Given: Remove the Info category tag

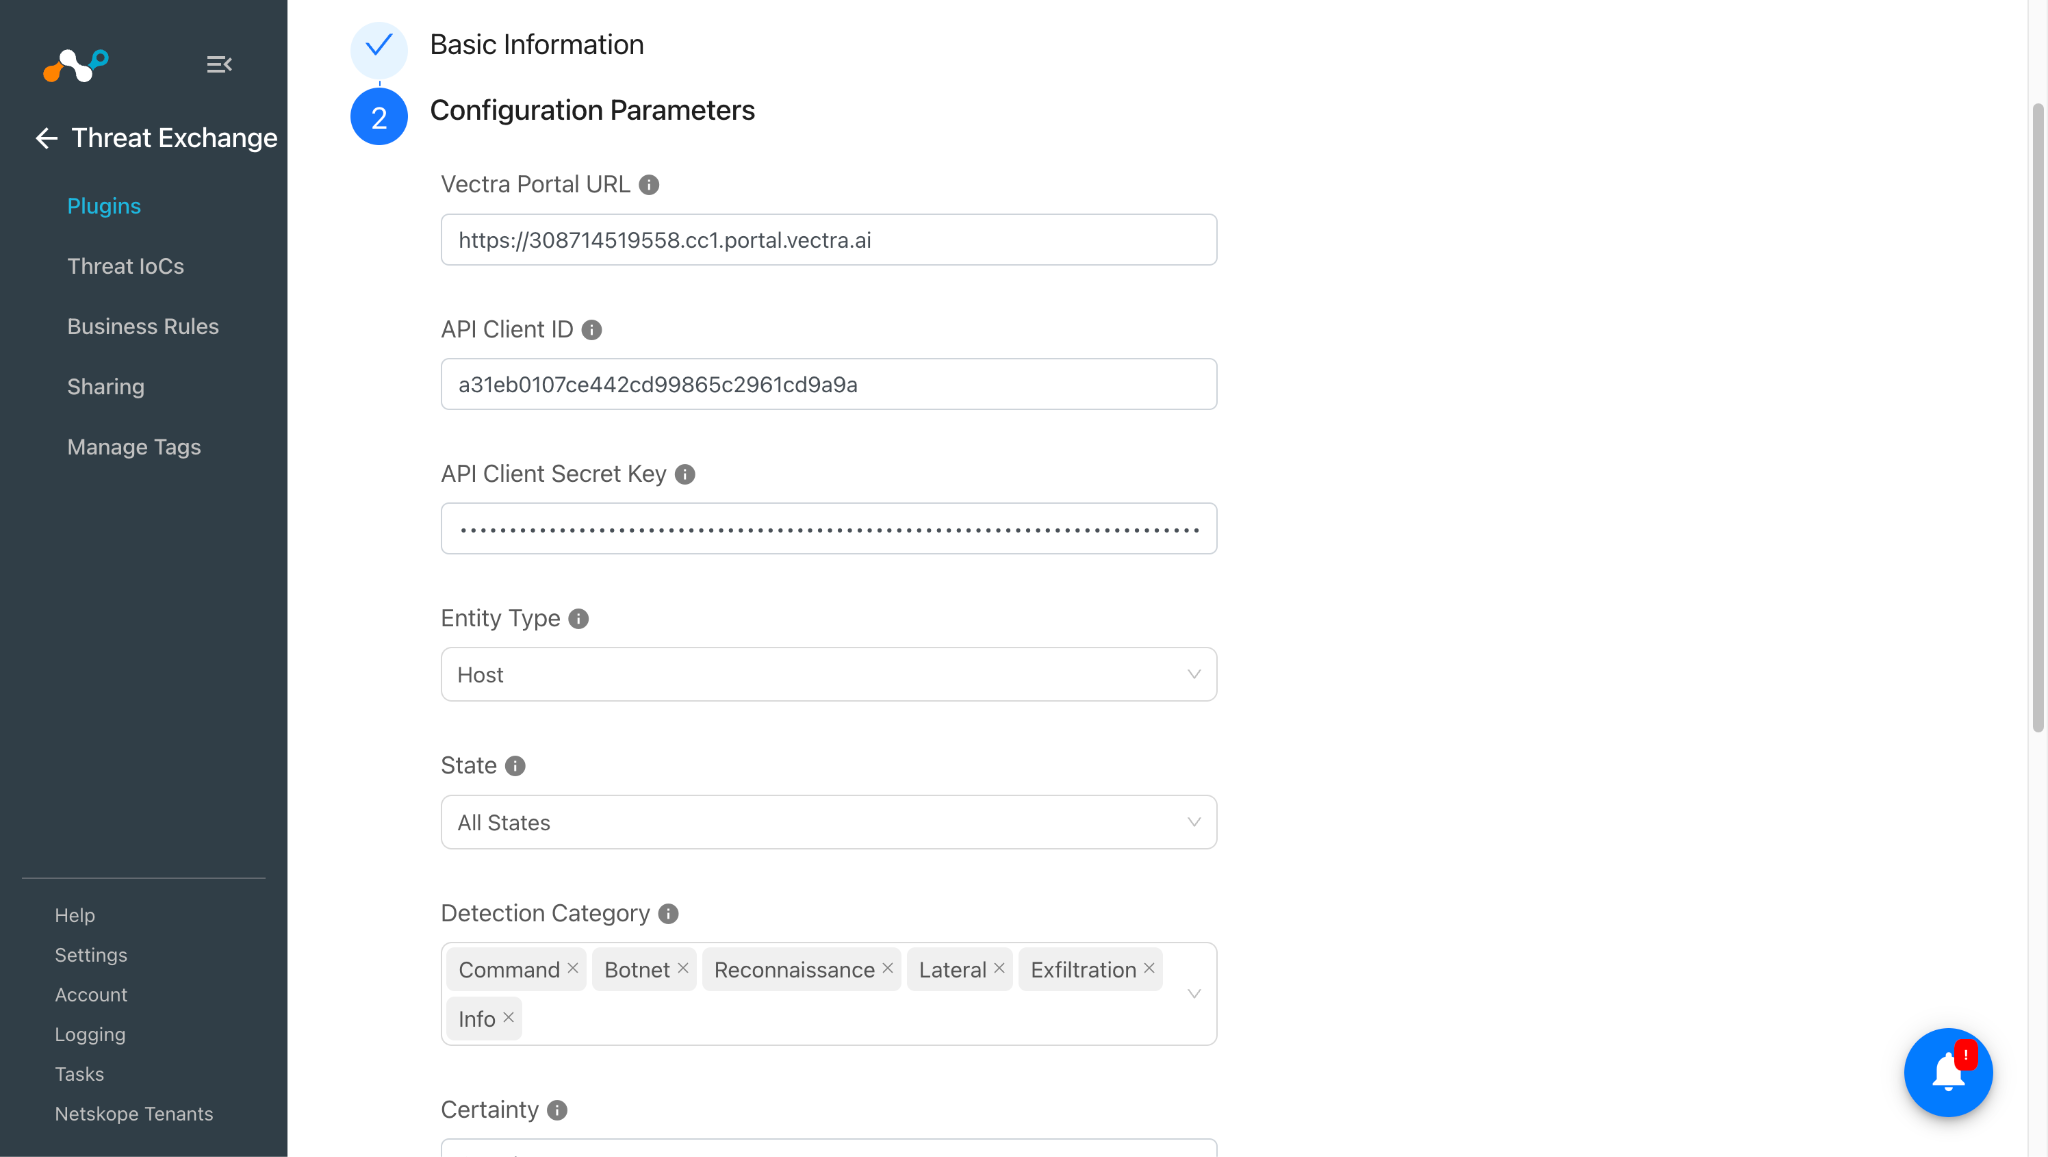Looking at the screenshot, I should coord(509,1017).
